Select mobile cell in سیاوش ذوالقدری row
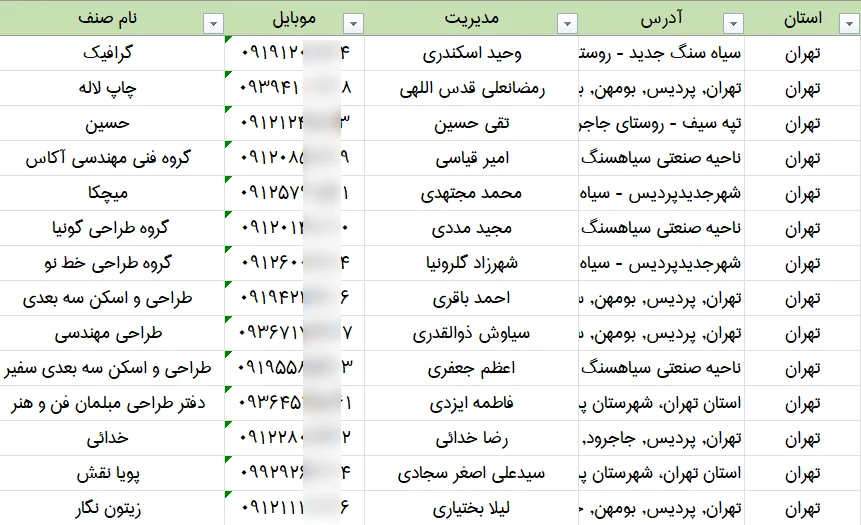 (294, 333)
